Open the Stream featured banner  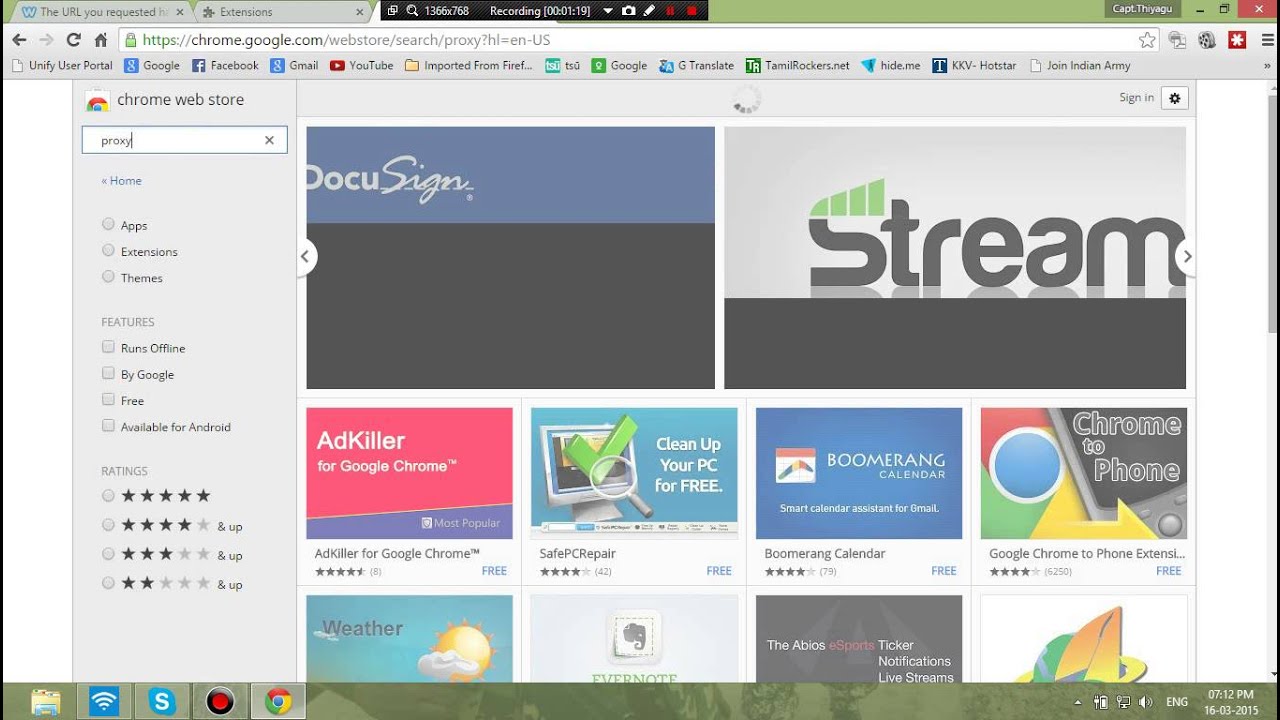(955, 257)
